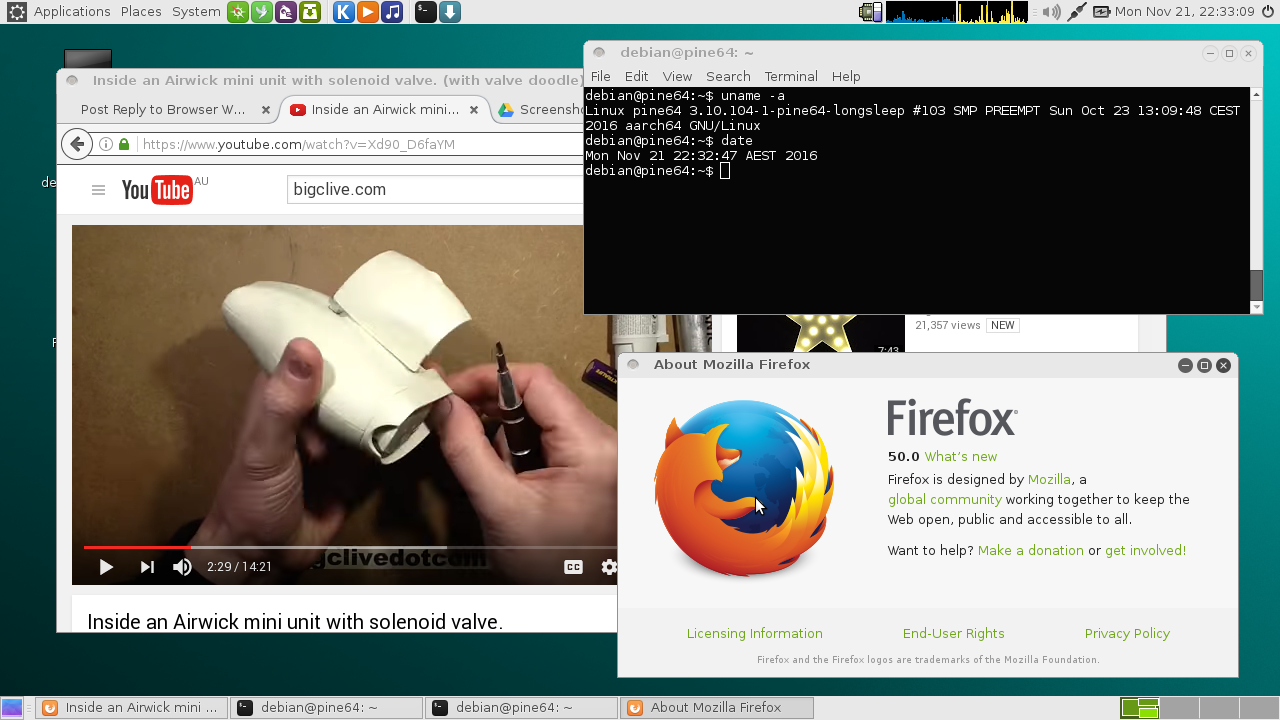Mute the YouTube player volume
The width and height of the screenshot is (1280, 720).
point(182,567)
